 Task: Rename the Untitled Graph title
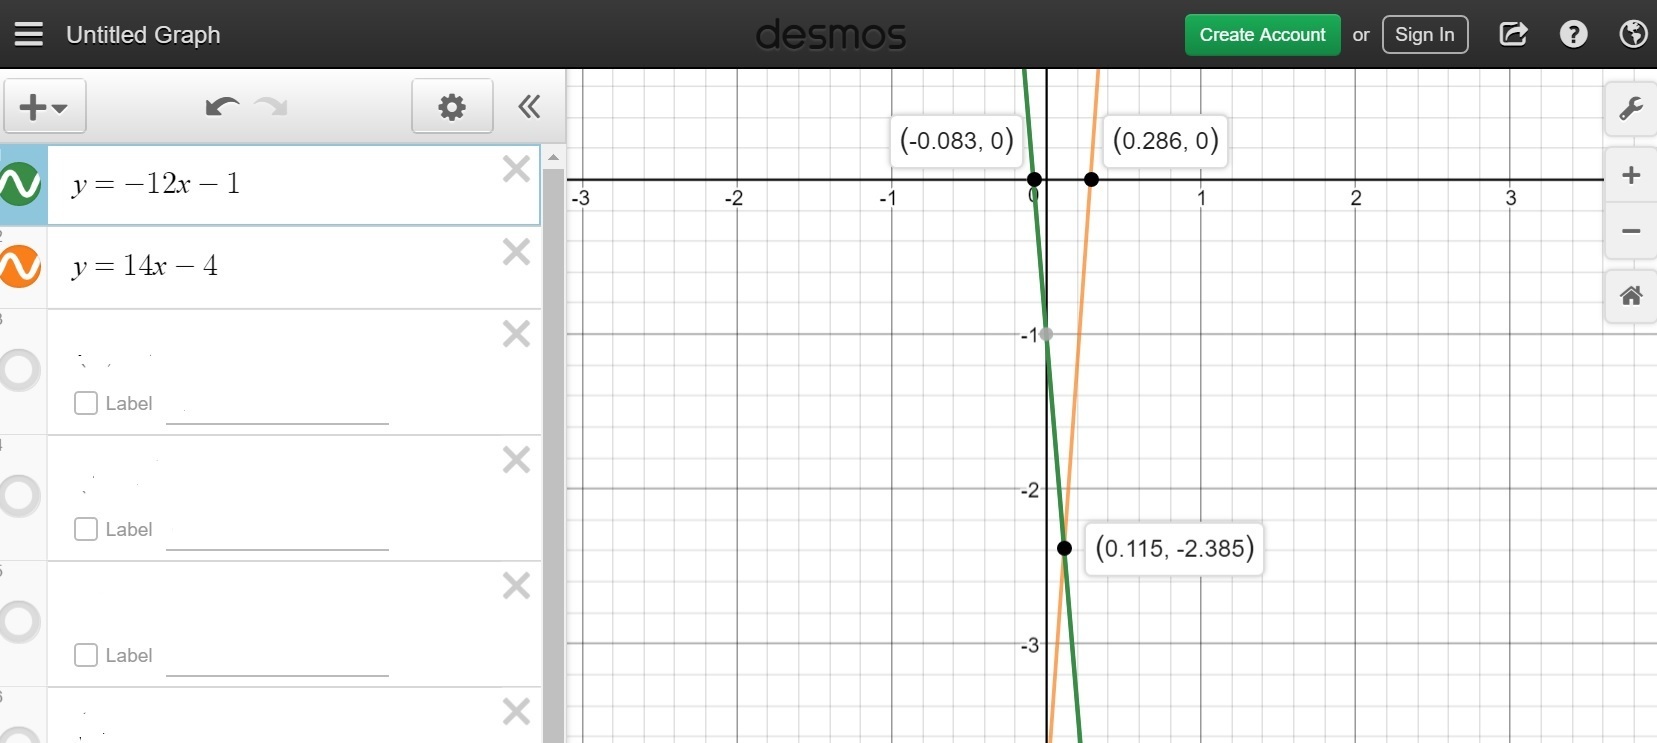[x=143, y=35]
